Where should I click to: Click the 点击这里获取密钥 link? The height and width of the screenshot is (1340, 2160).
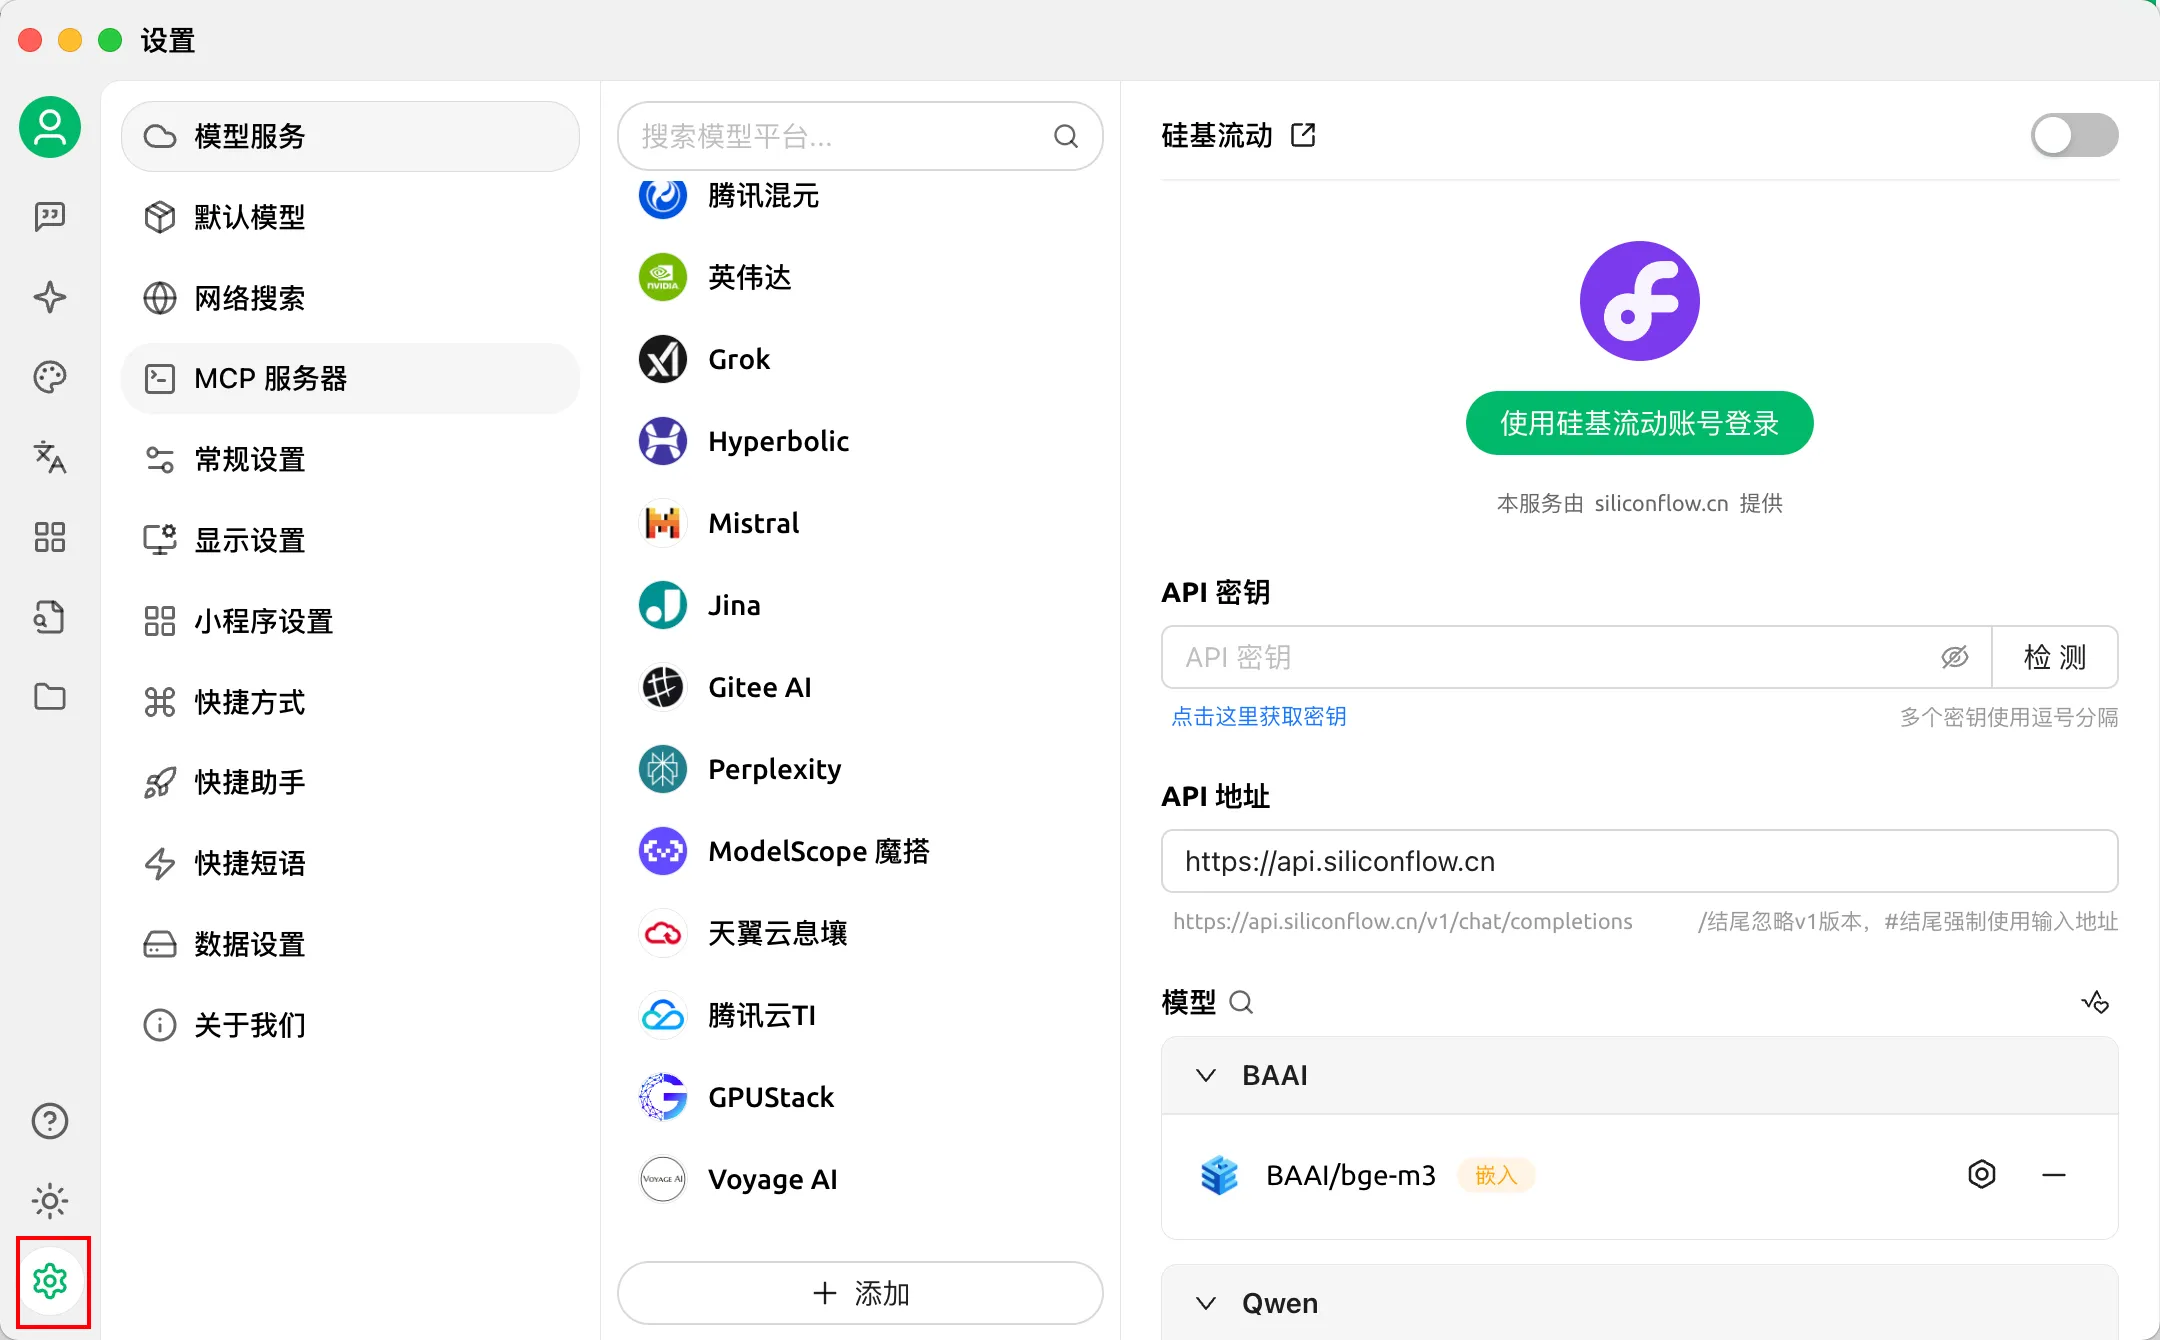point(1258,716)
